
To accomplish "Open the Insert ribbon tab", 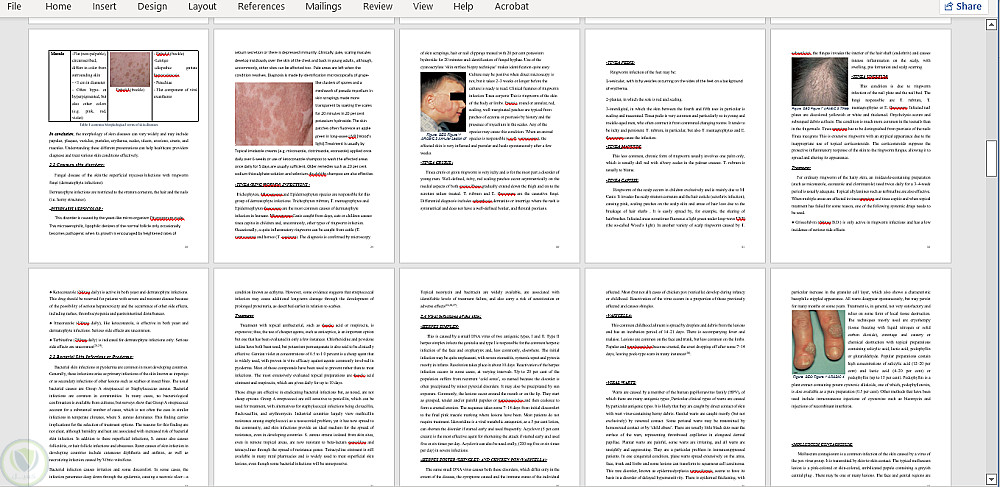I will pos(104,6).
